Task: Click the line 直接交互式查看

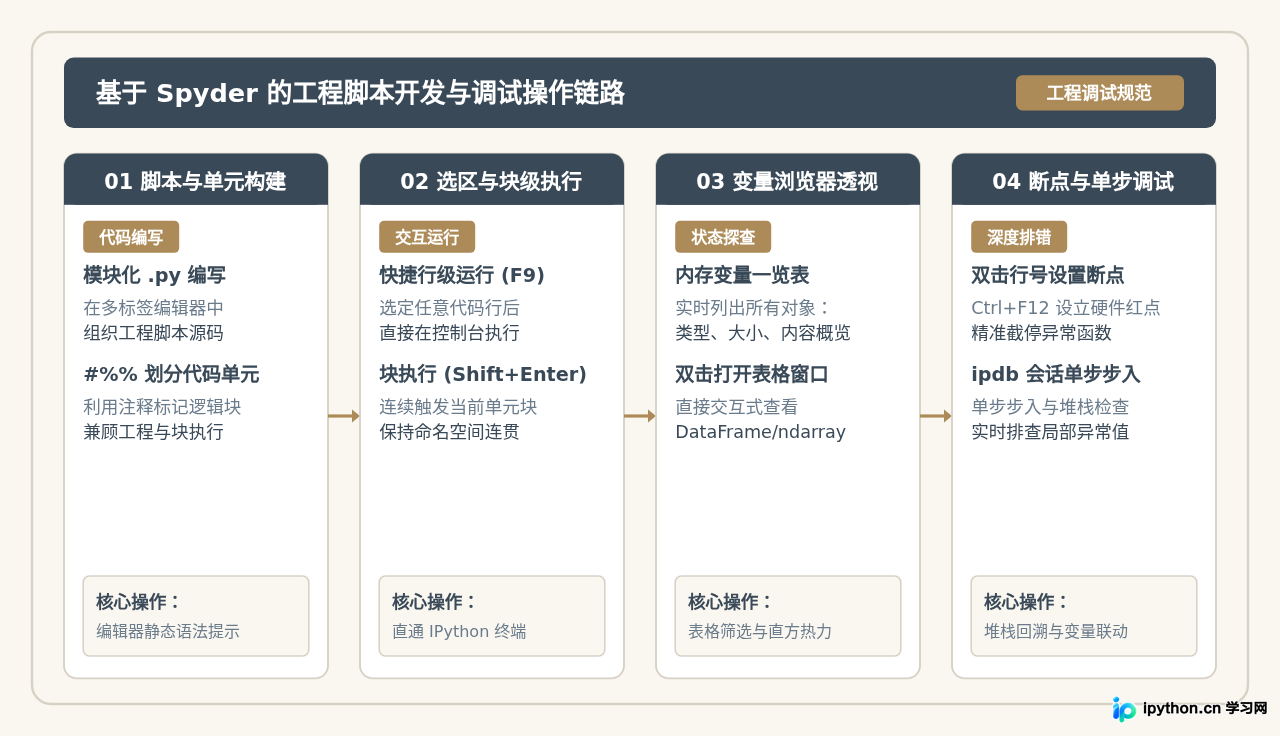Action: click(737, 407)
